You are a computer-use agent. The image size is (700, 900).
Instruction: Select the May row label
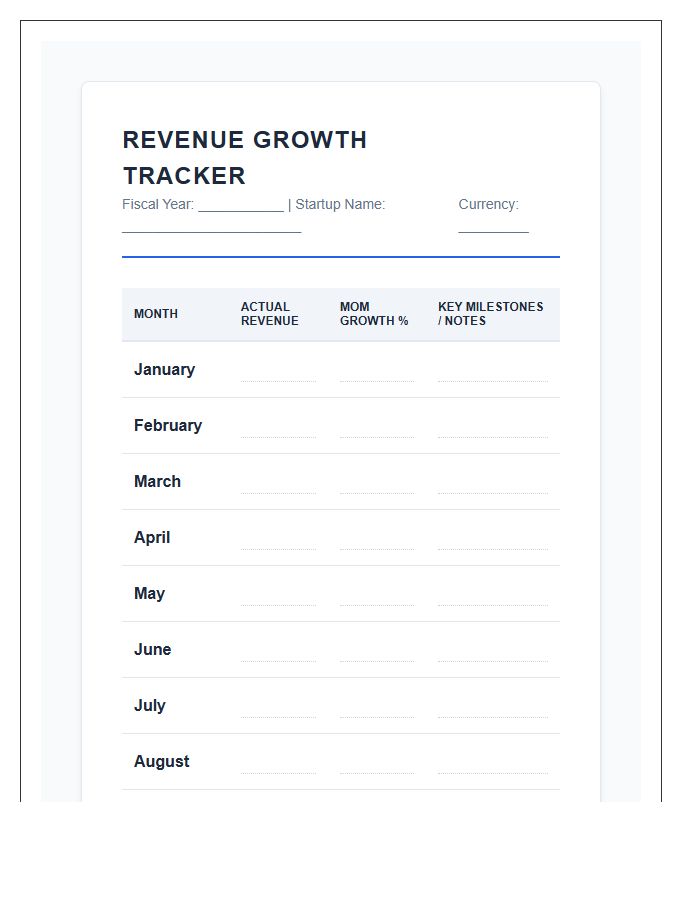click(x=149, y=593)
